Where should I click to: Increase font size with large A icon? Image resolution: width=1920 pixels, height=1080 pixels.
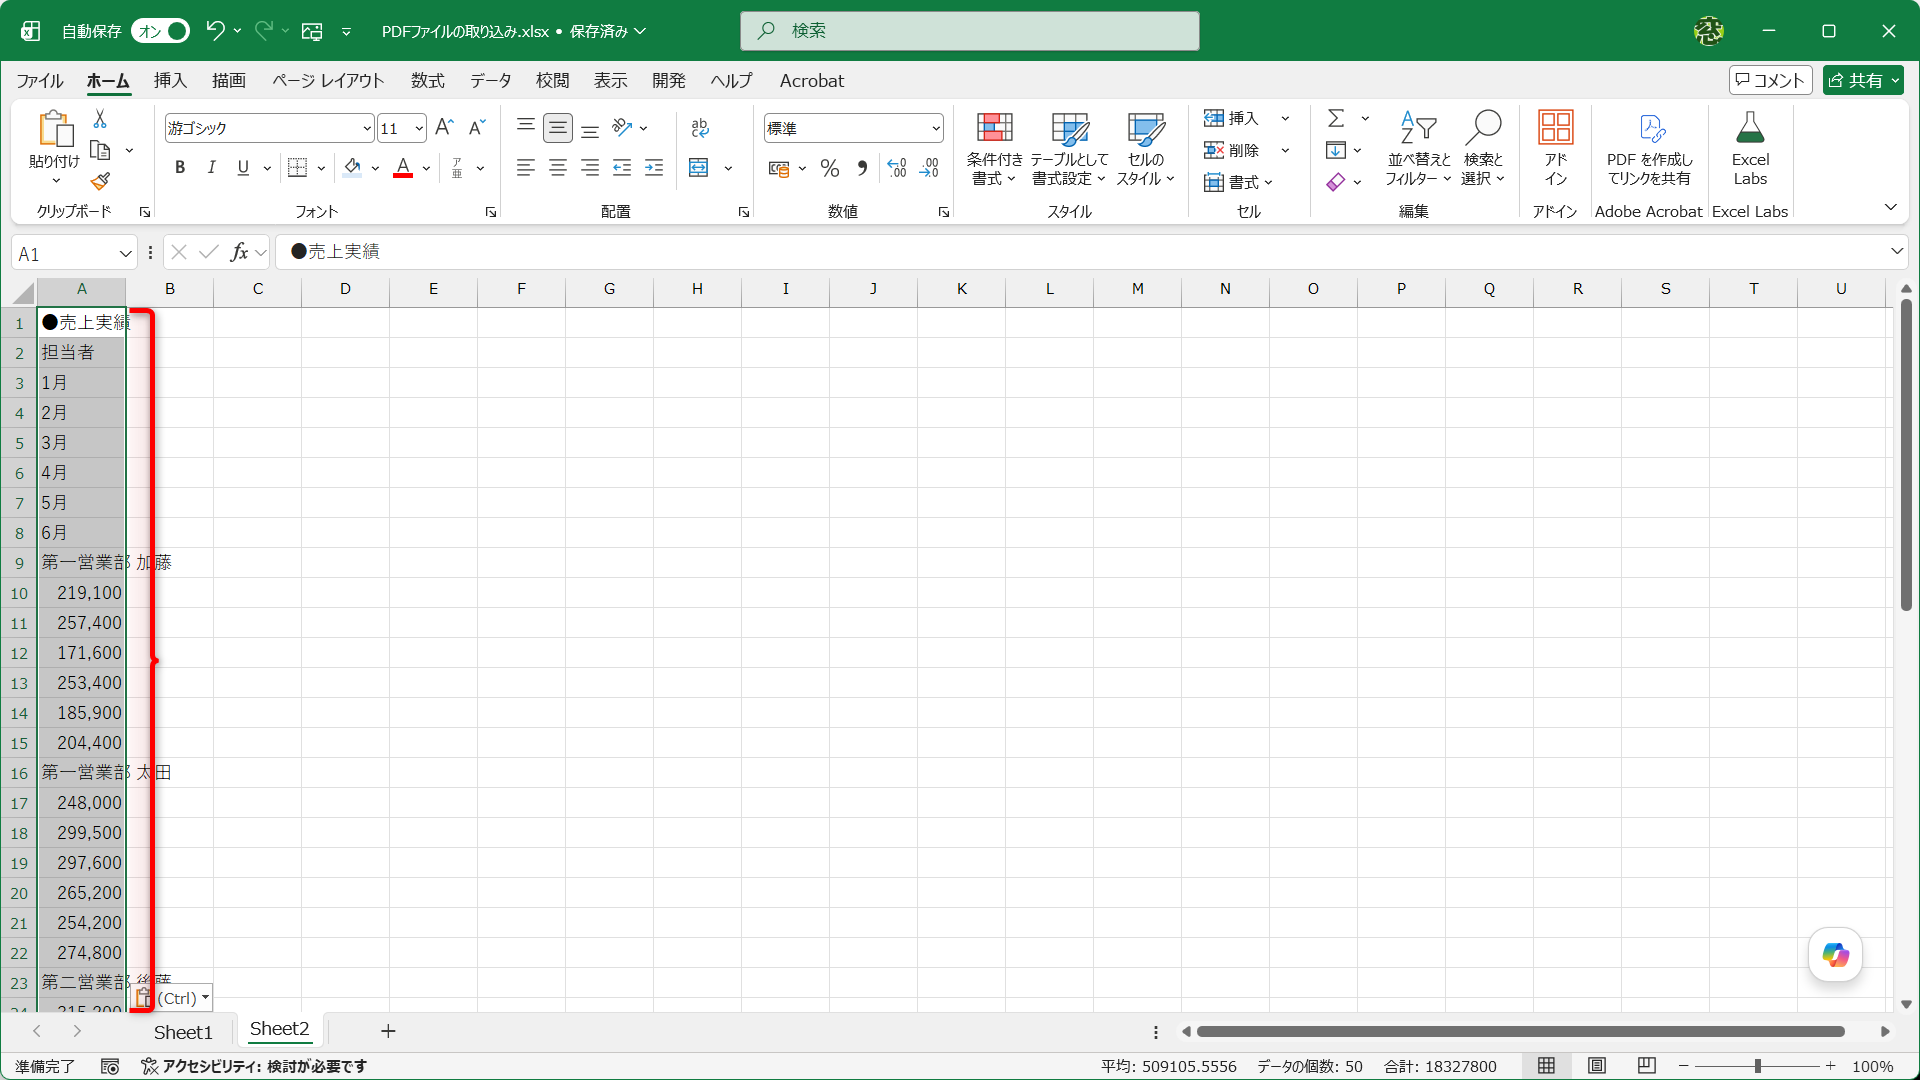(445, 127)
